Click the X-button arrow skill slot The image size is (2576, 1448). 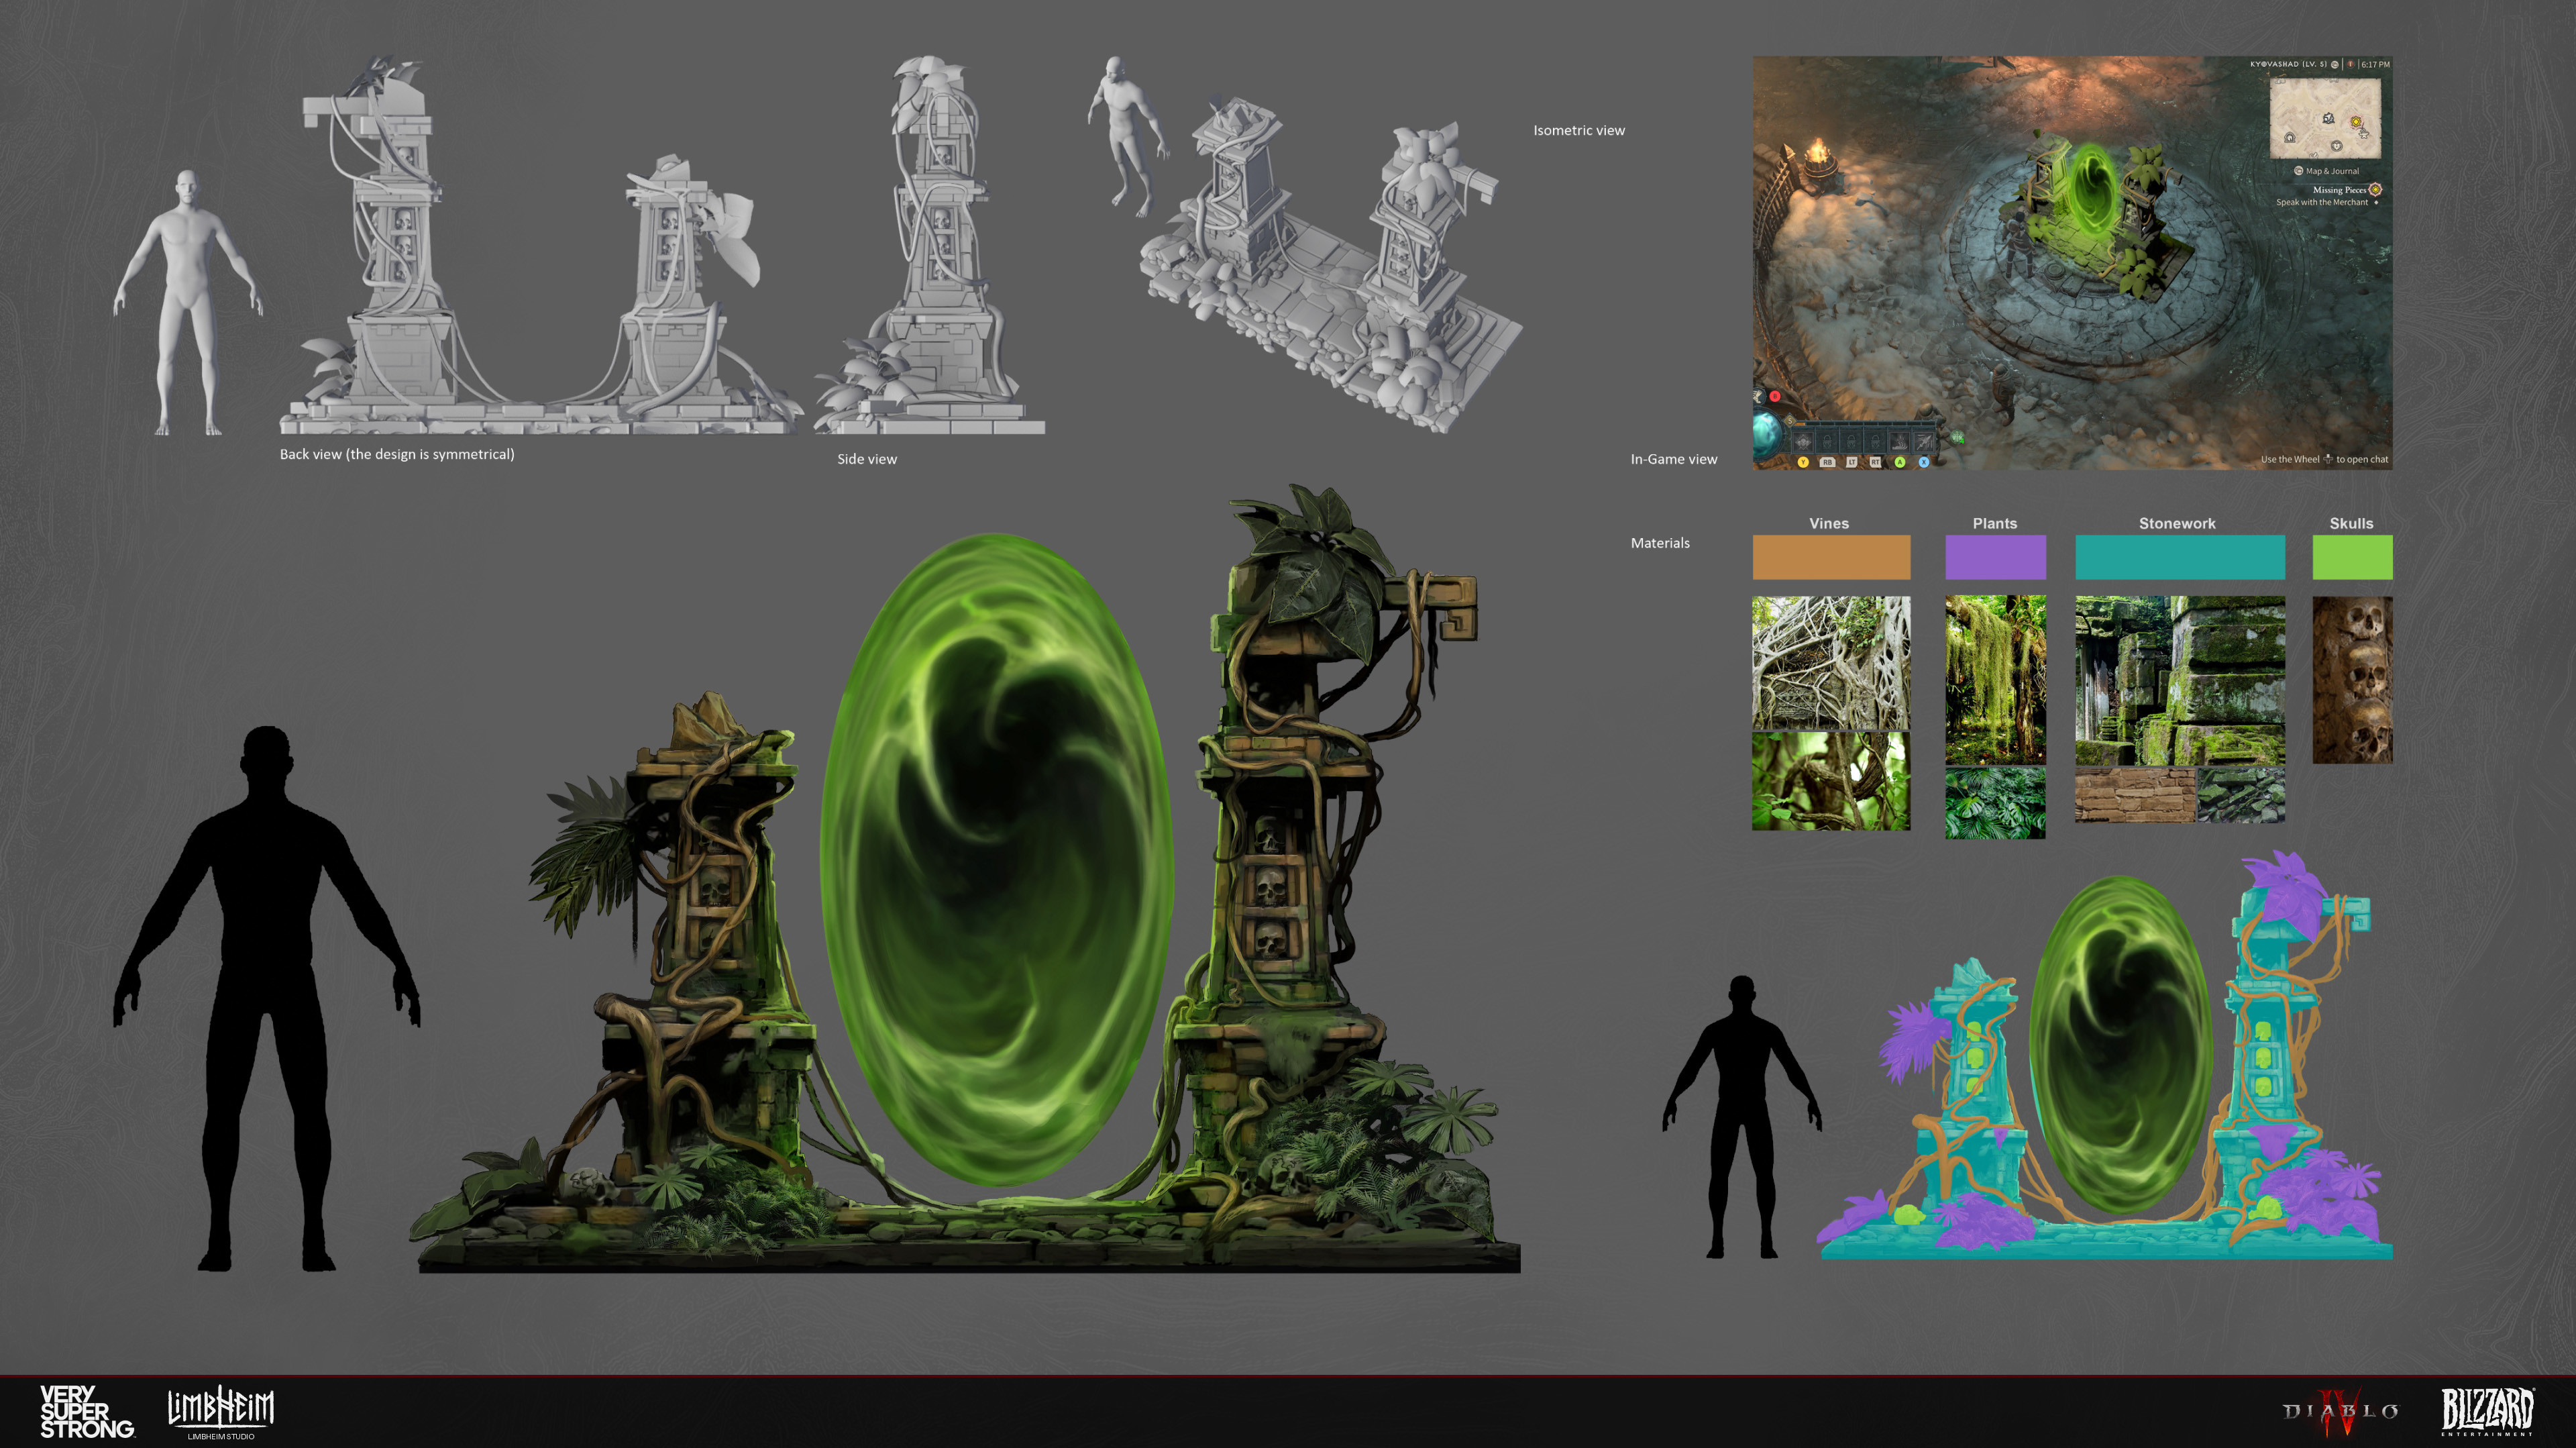(x=1924, y=443)
